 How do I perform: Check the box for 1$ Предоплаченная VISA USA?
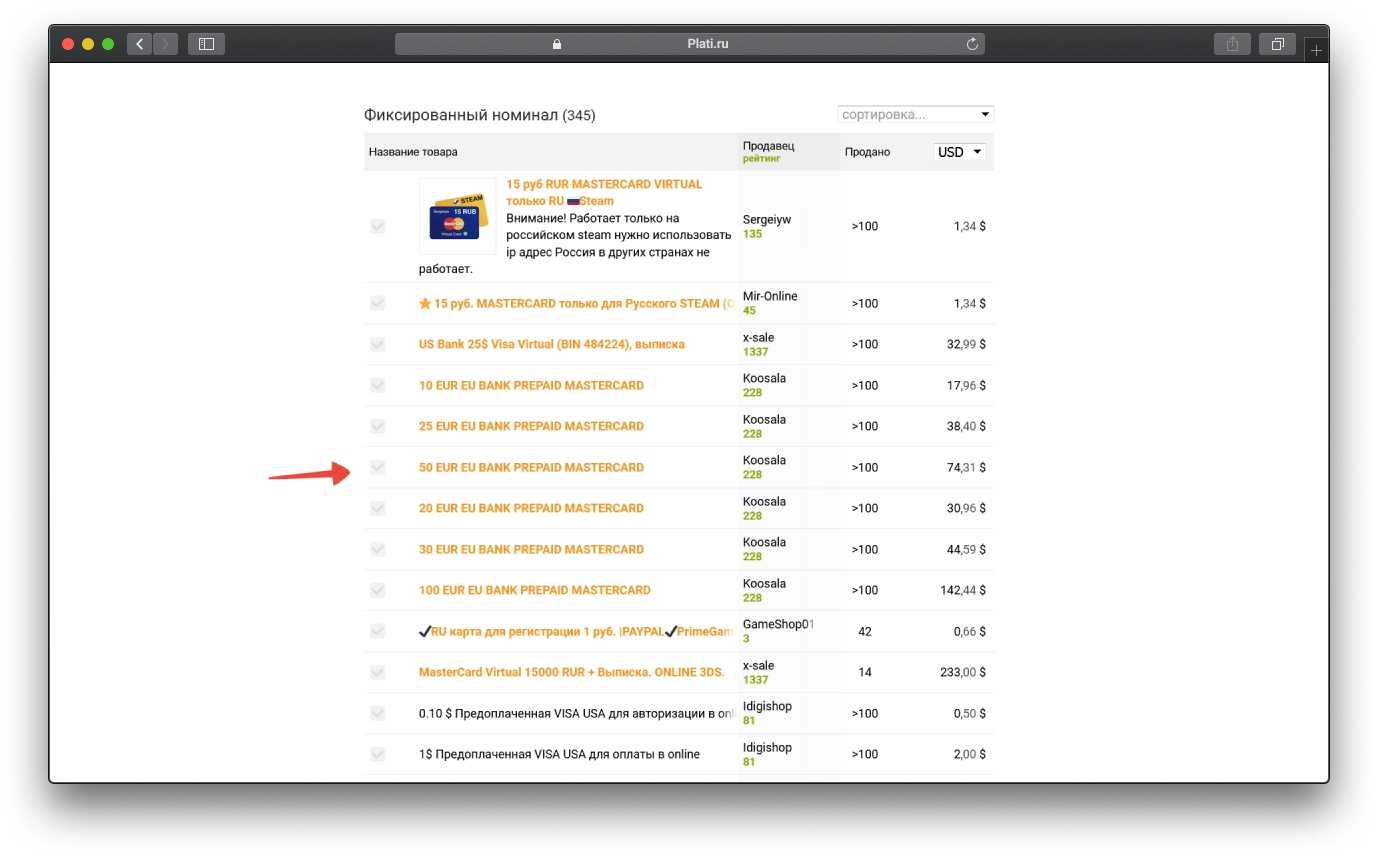pos(377,754)
